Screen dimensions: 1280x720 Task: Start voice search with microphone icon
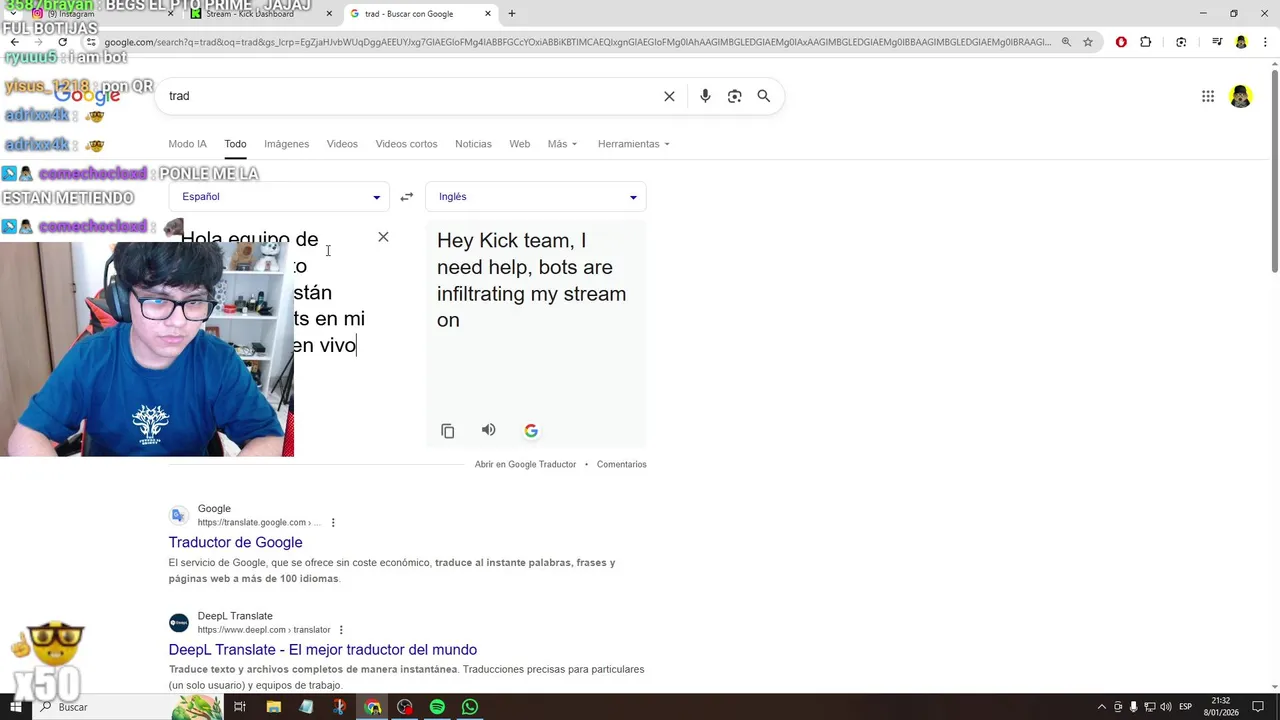point(705,96)
